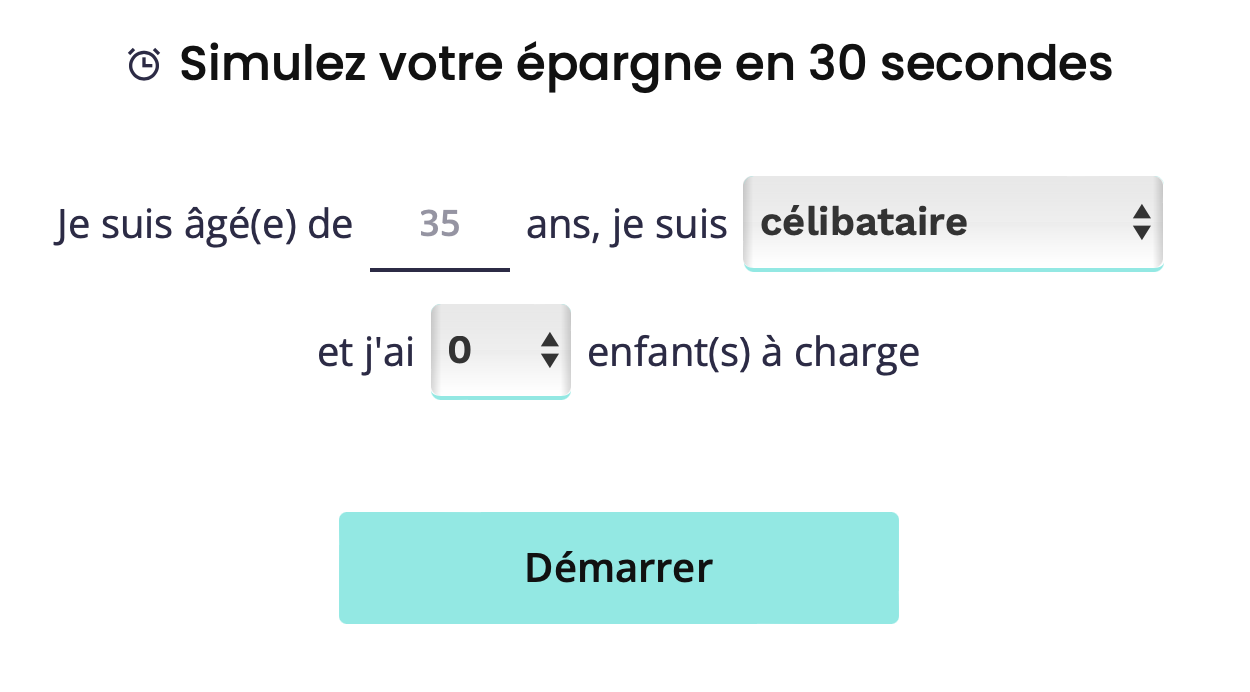
Task: Expand the children count dropdown showing 0
Action: click(x=501, y=351)
